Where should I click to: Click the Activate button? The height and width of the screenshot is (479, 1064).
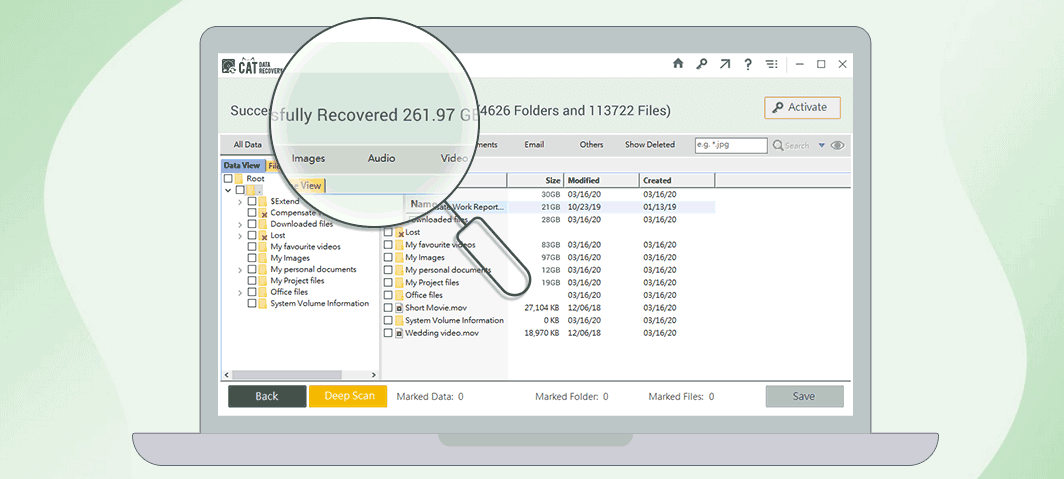[802, 108]
